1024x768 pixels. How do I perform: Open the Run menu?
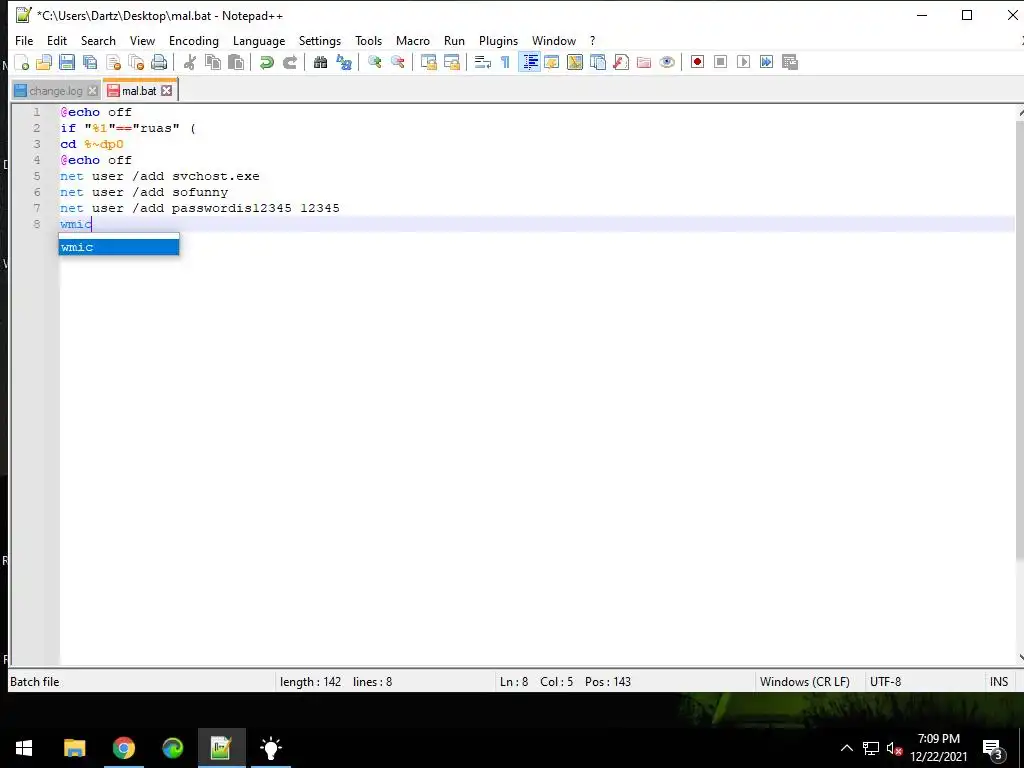coord(455,40)
